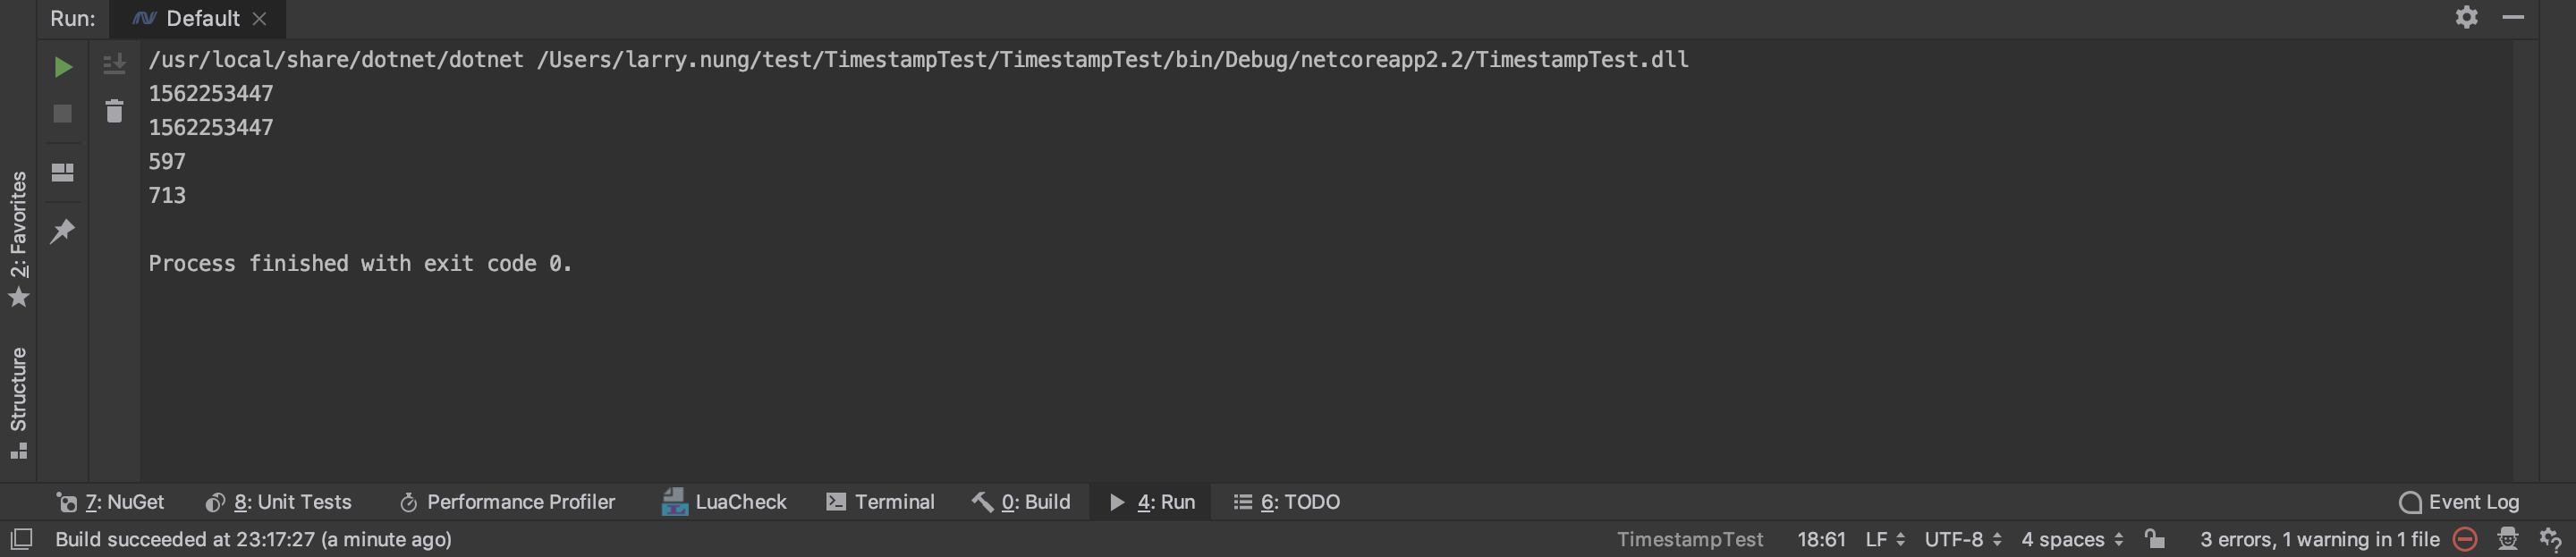Open Run panel settings gear

tap(2467, 17)
